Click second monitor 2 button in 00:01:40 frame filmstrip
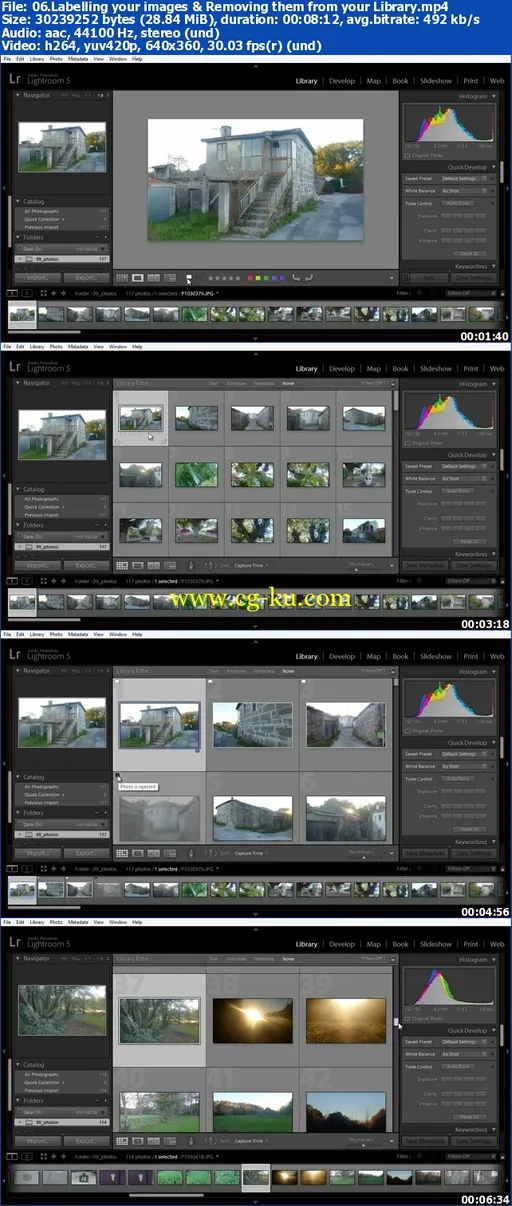This screenshot has height=1206, width=512. coord(27,294)
